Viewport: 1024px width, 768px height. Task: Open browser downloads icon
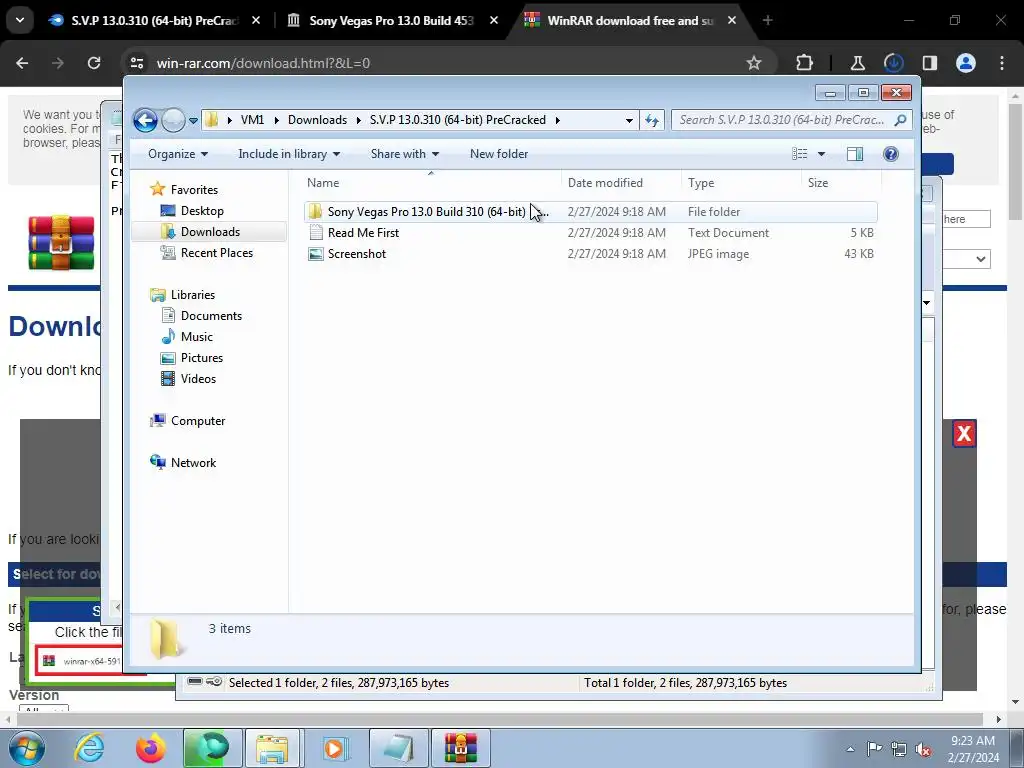[893, 63]
